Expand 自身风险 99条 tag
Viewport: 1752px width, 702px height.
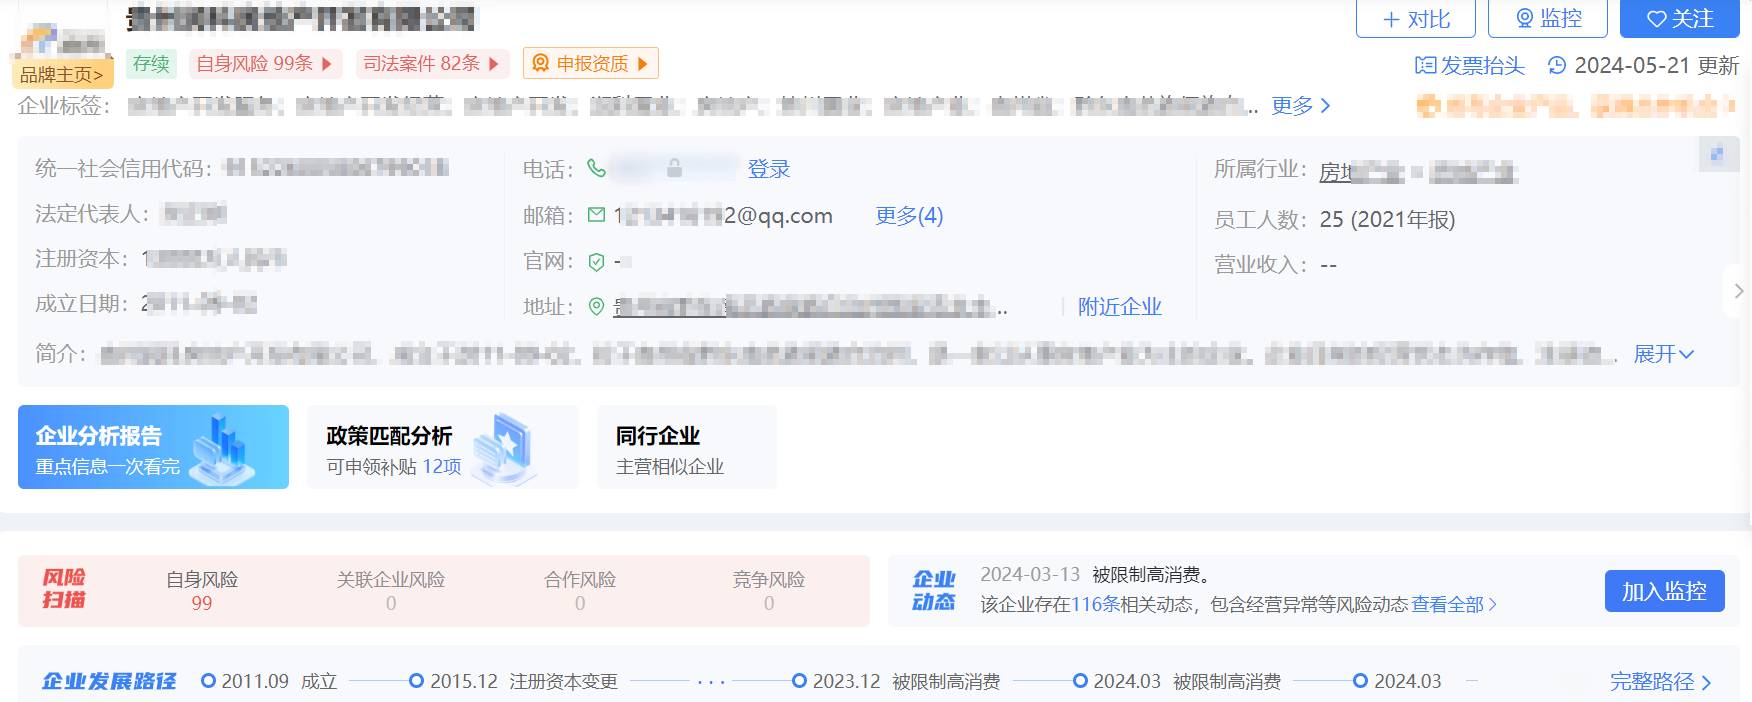pos(265,64)
